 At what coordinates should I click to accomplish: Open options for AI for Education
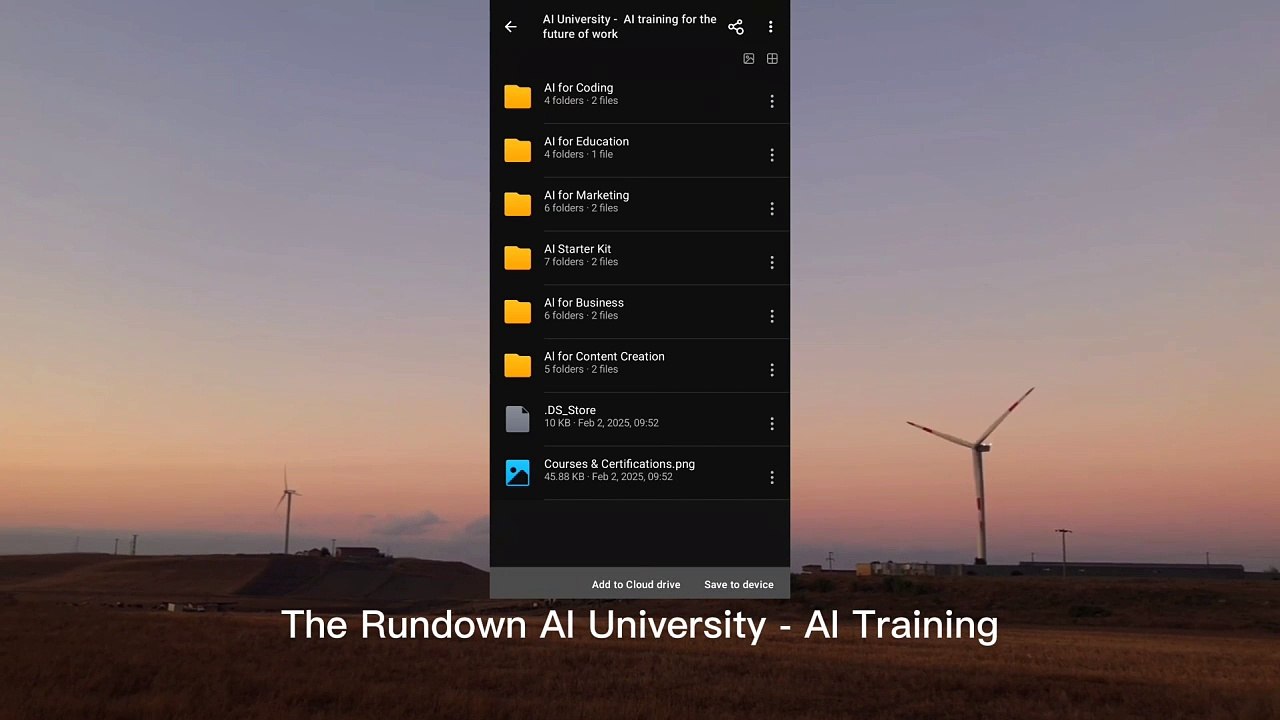coord(772,155)
